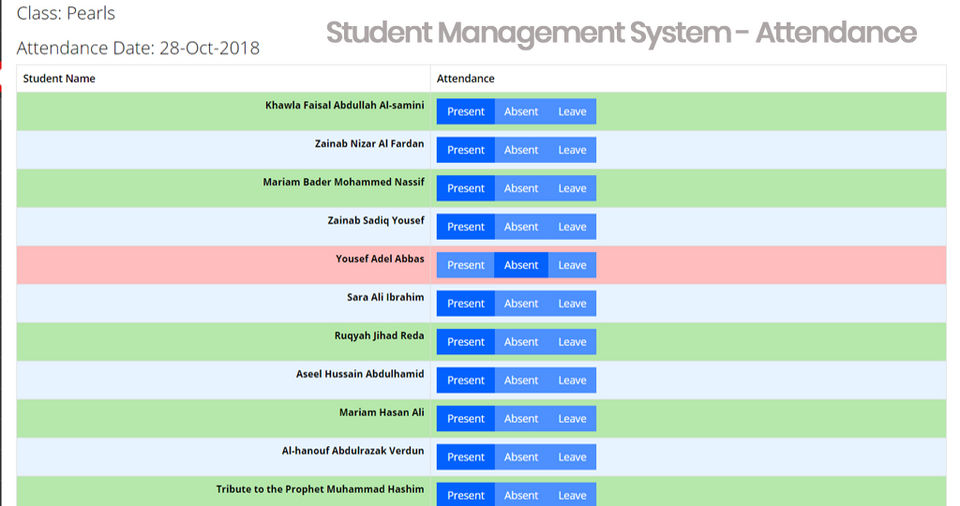
Task: Click the name Yousef Adel Abbas
Action: click(380, 259)
